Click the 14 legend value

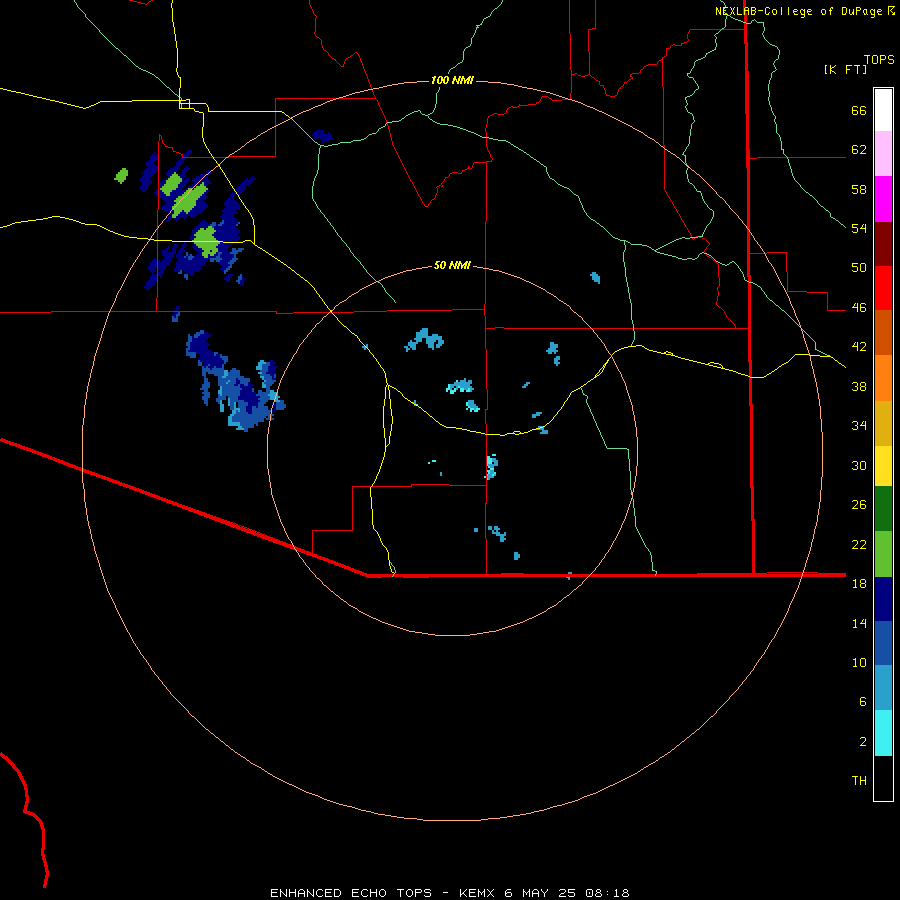tap(859, 623)
